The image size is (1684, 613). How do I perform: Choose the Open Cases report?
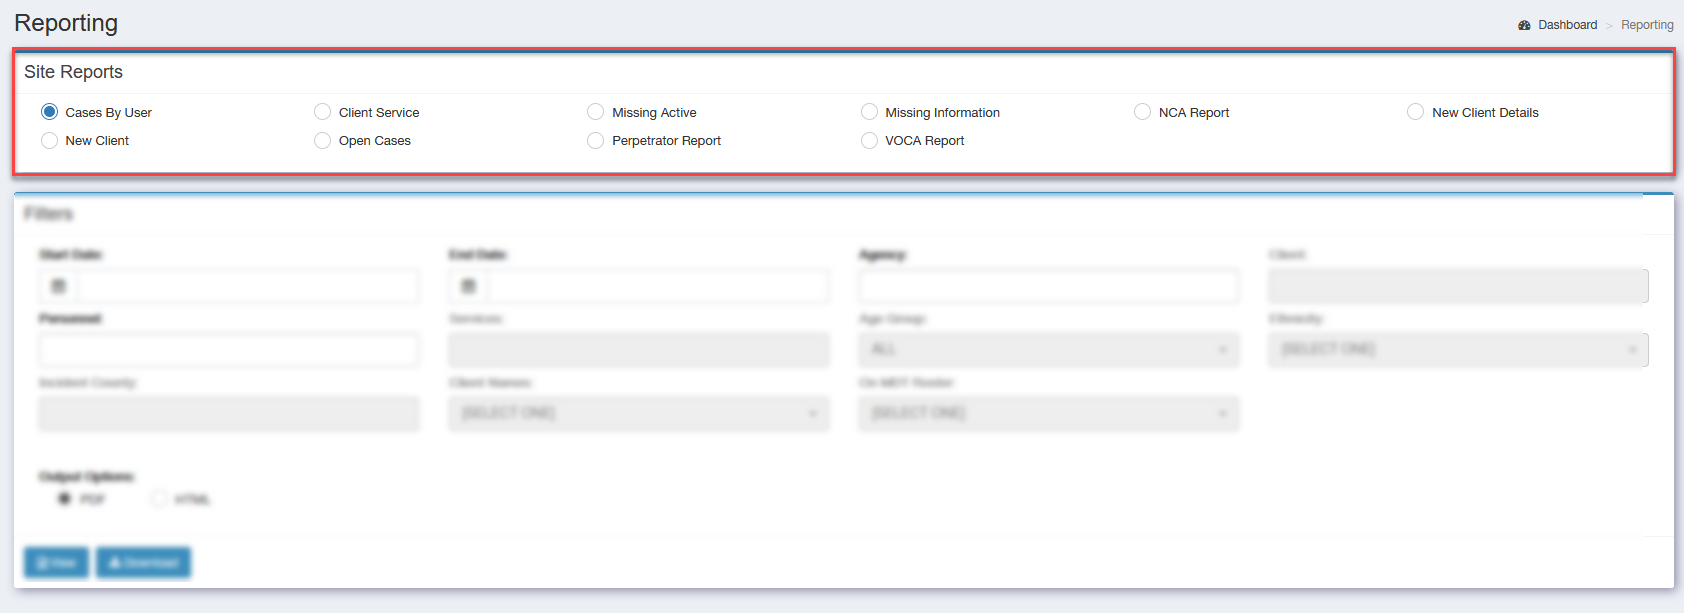pyautogui.click(x=322, y=140)
